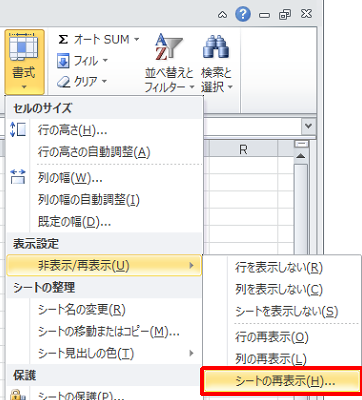The image size is (362, 400).
Task: Click the workbook minimize icon
Action: click(x=264, y=15)
